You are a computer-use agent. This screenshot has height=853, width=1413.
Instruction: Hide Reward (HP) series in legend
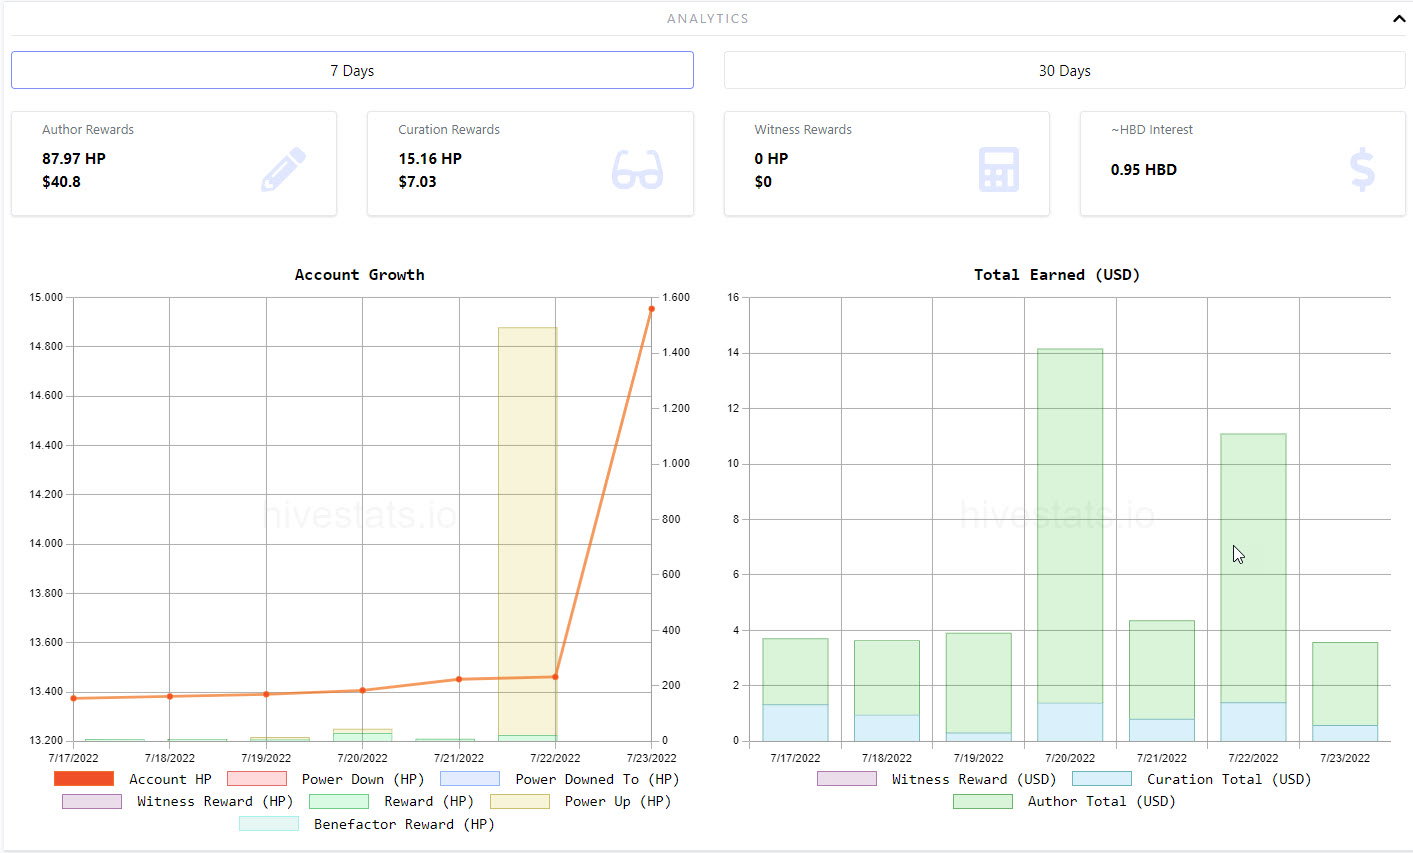pos(339,801)
